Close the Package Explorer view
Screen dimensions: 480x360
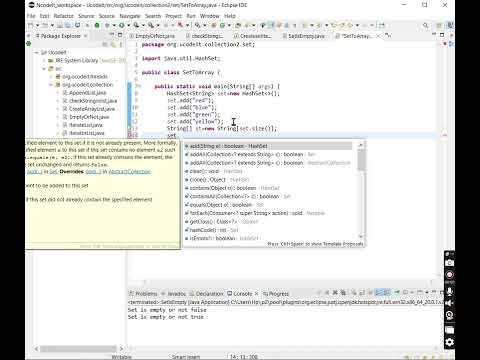click(x=86, y=36)
